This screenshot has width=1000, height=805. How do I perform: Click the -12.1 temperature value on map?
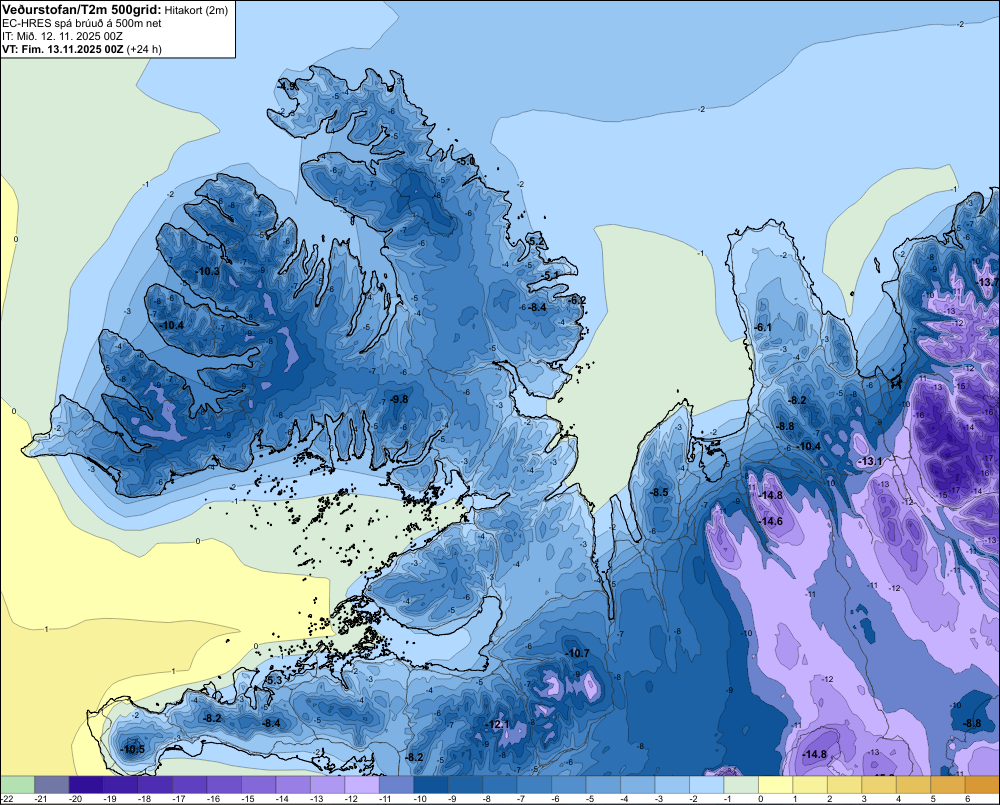[497, 724]
